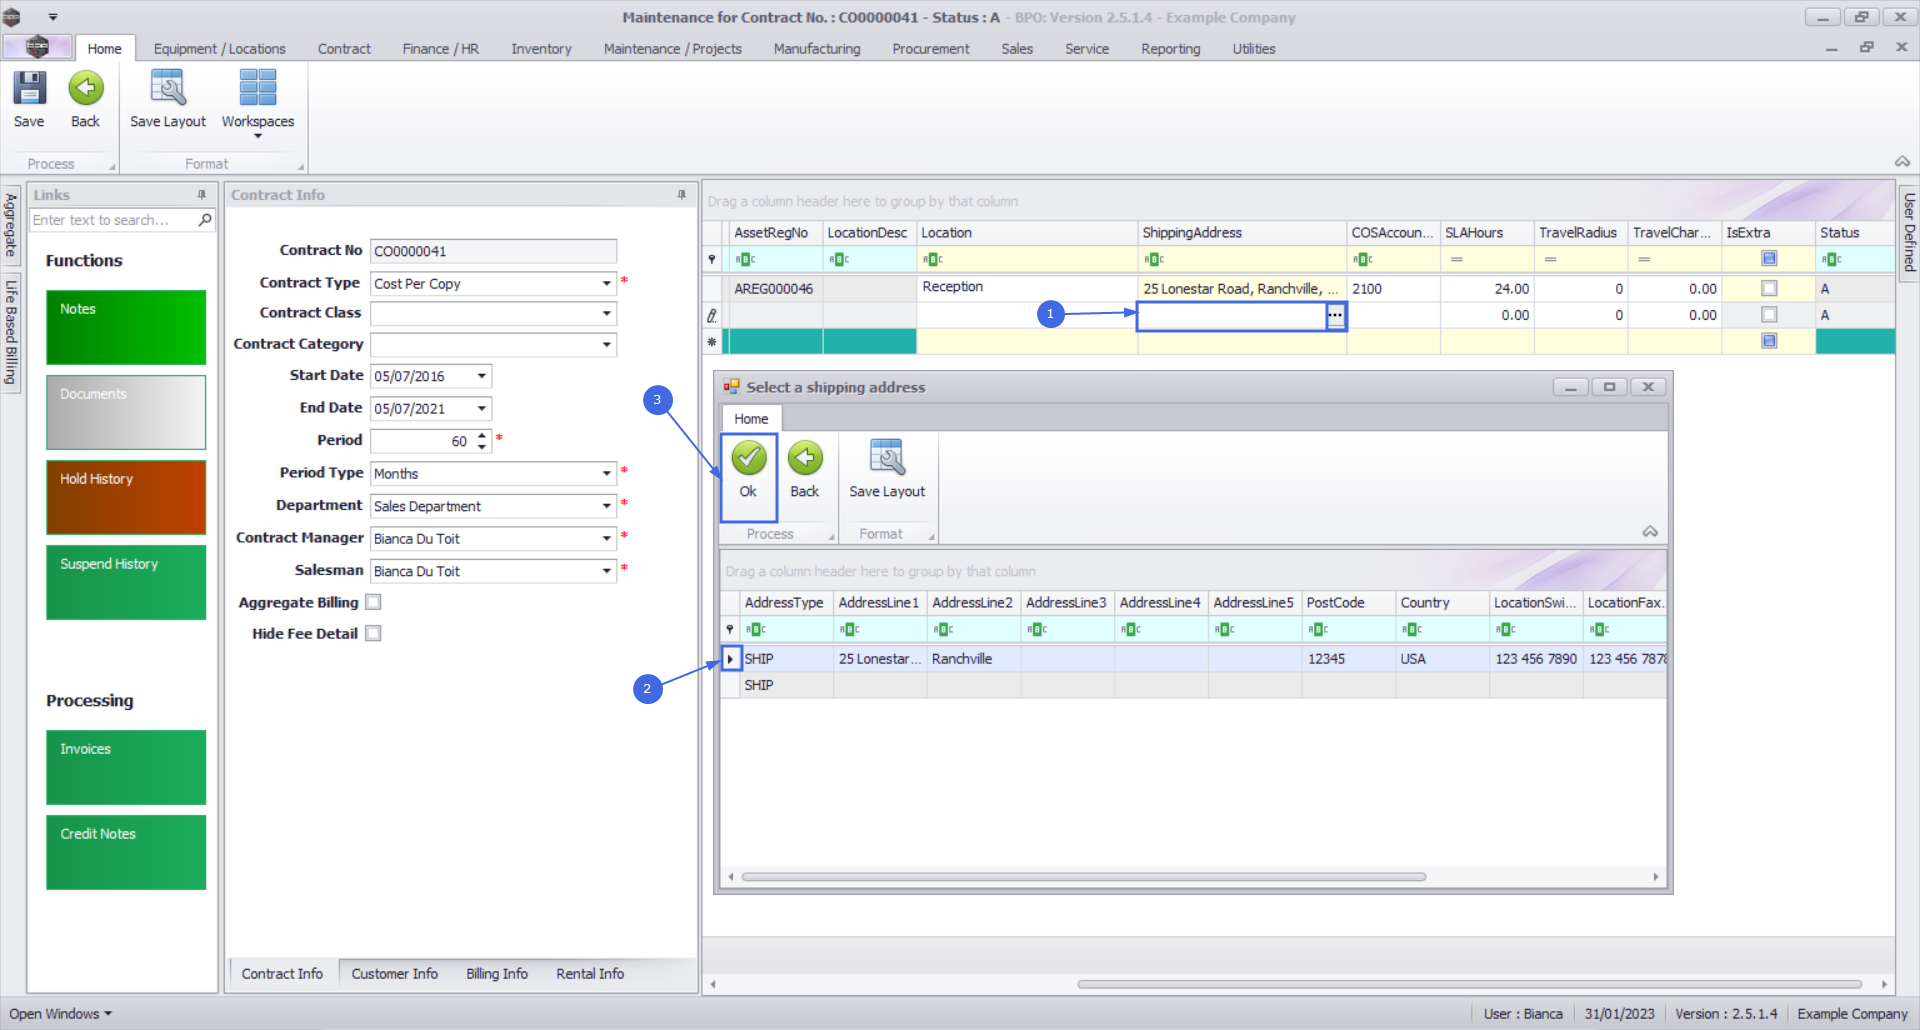
Task: Click the filter icon under ShippingAddress column
Action: pos(1154,260)
